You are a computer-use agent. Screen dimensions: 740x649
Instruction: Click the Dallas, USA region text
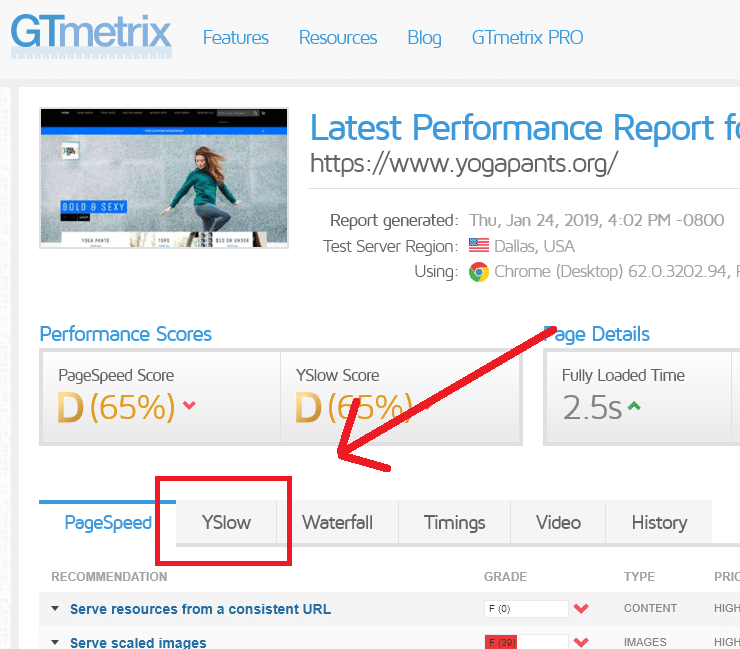point(534,246)
